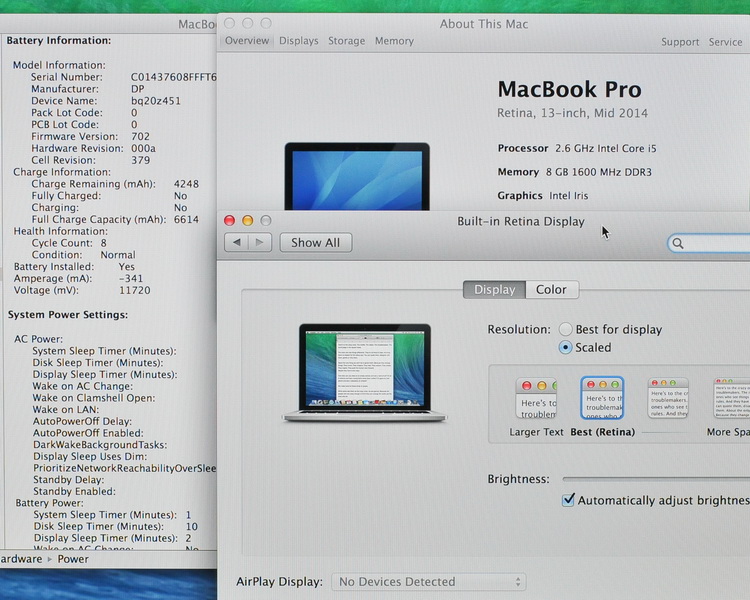The width and height of the screenshot is (750, 600).
Task: Click the Battery Information heading
Action: click(58, 40)
